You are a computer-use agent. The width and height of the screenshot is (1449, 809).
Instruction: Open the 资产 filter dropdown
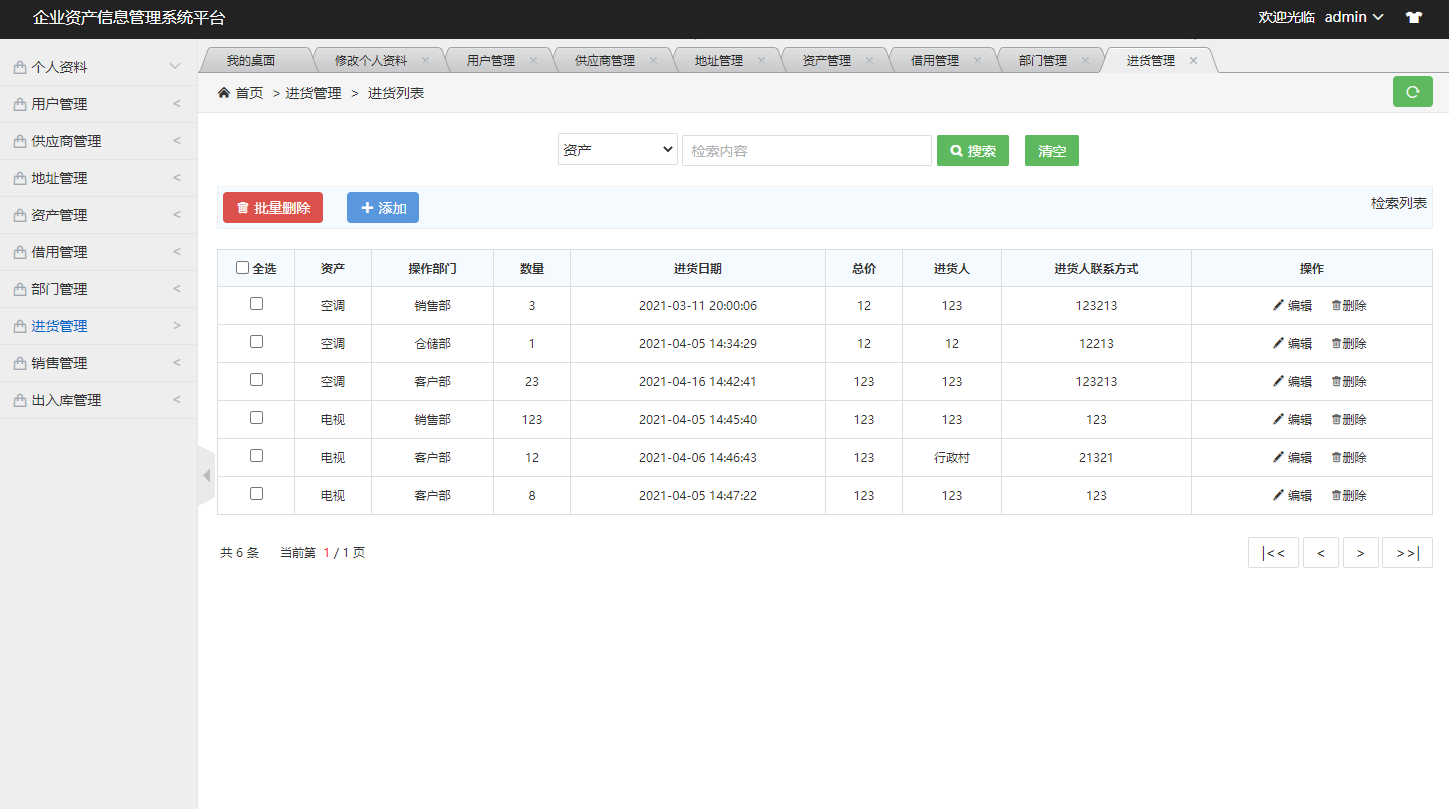[617, 148]
